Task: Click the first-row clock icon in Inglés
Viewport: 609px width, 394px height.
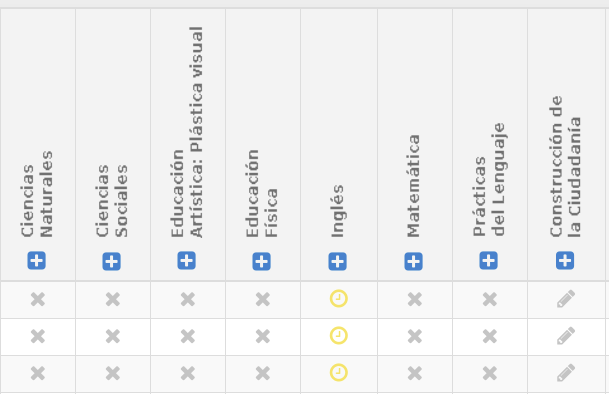Action: (338, 299)
